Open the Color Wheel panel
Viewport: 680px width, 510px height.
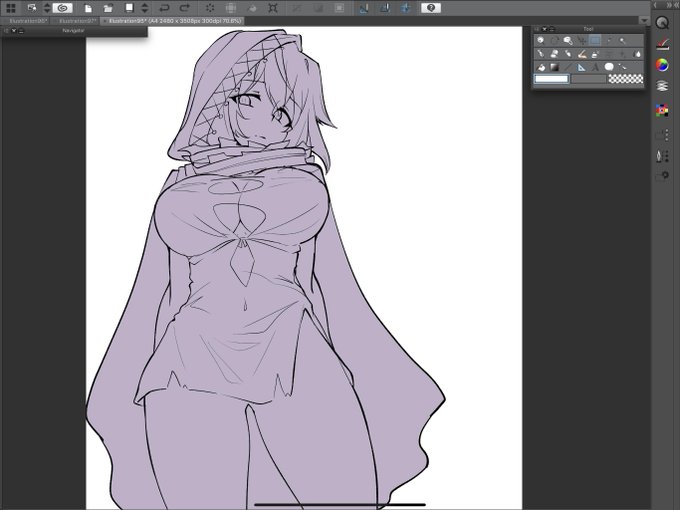point(662,65)
